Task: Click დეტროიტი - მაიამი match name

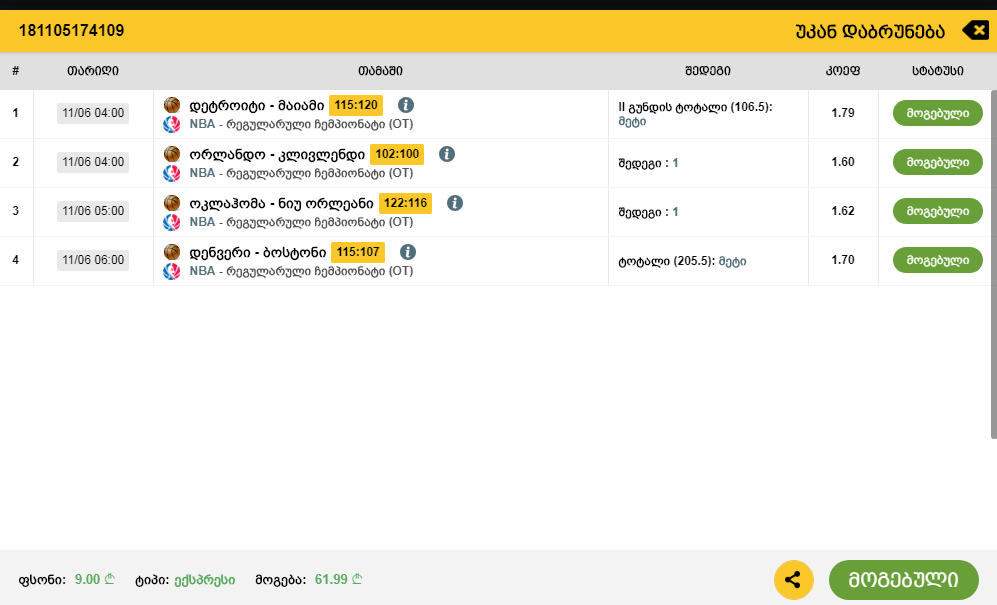Action: click(x=257, y=106)
